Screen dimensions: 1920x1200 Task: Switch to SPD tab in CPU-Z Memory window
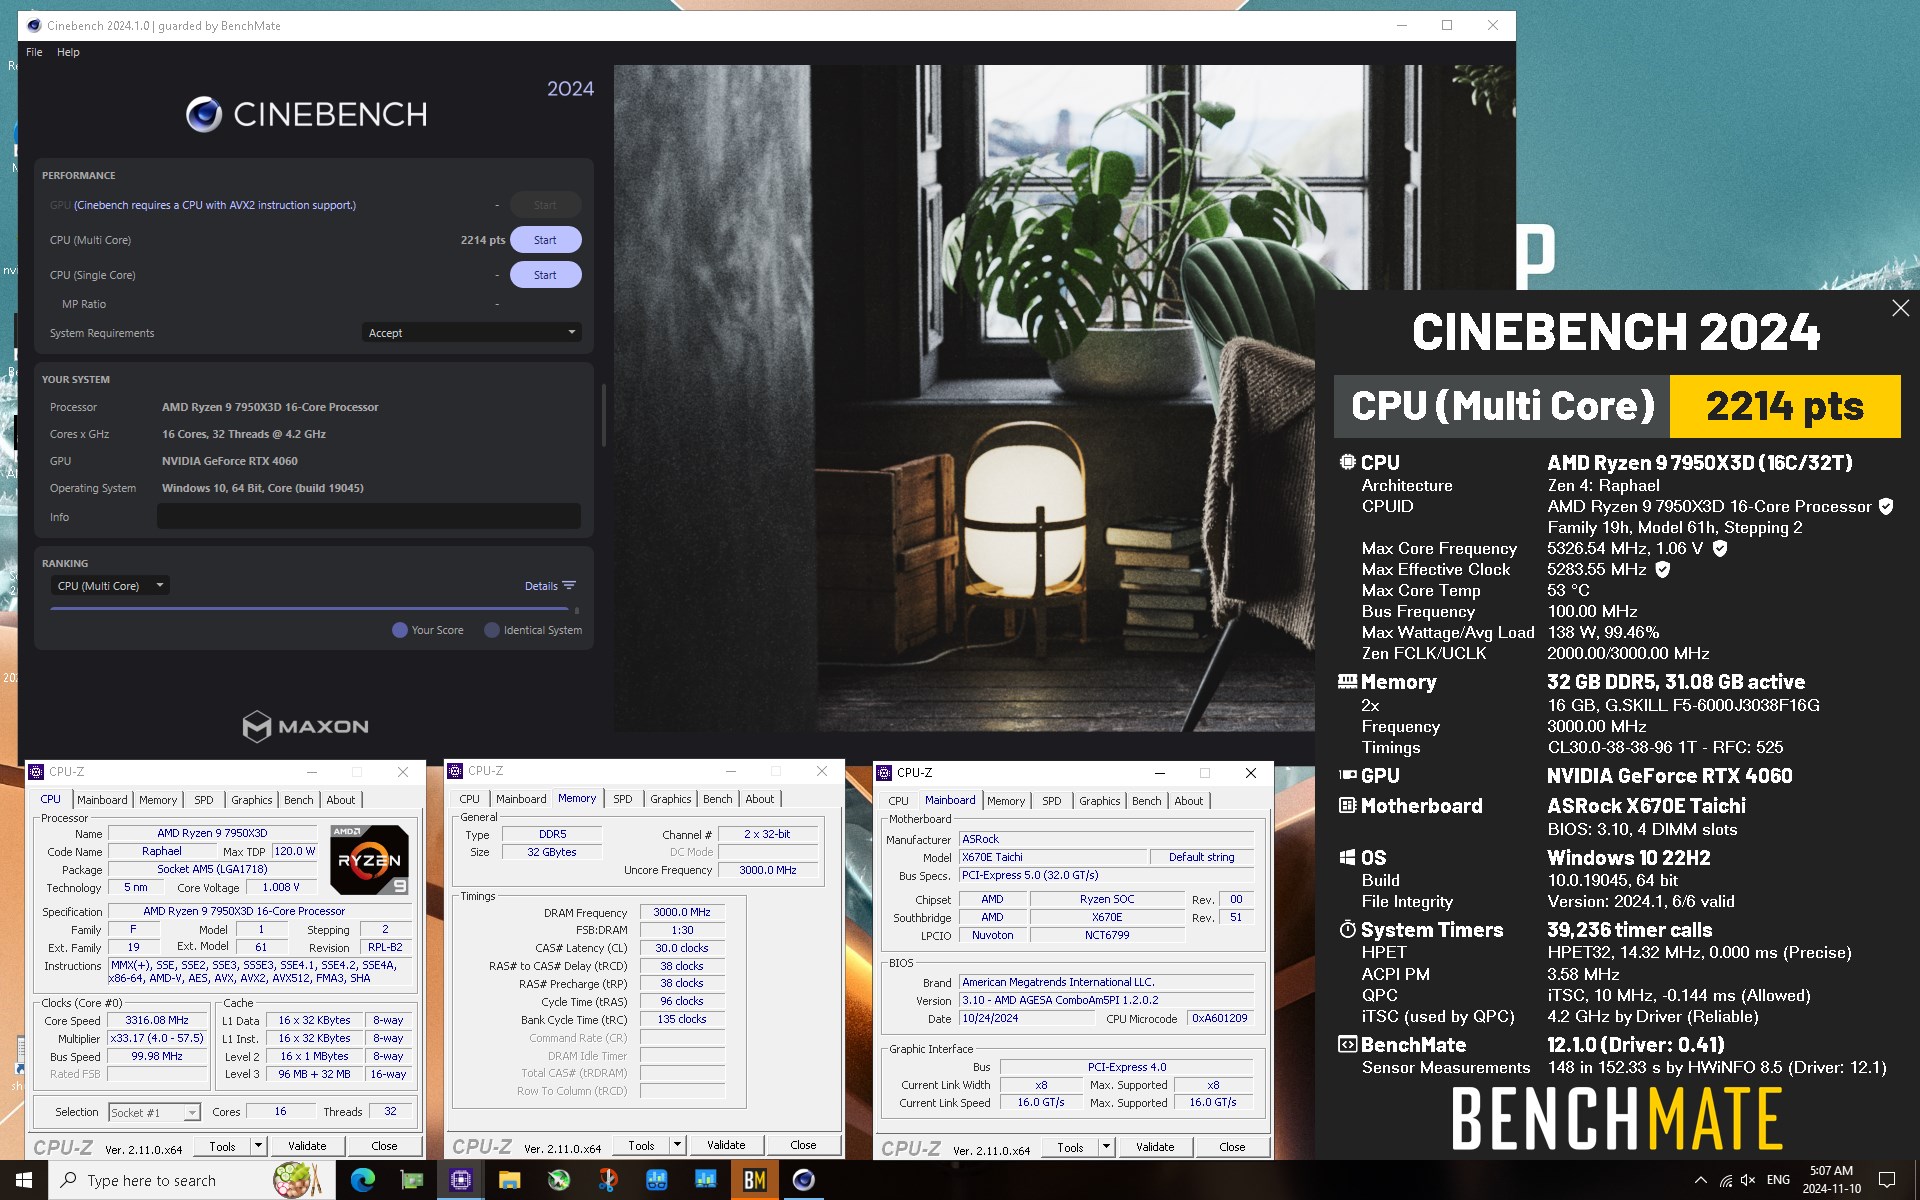(x=623, y=799)
